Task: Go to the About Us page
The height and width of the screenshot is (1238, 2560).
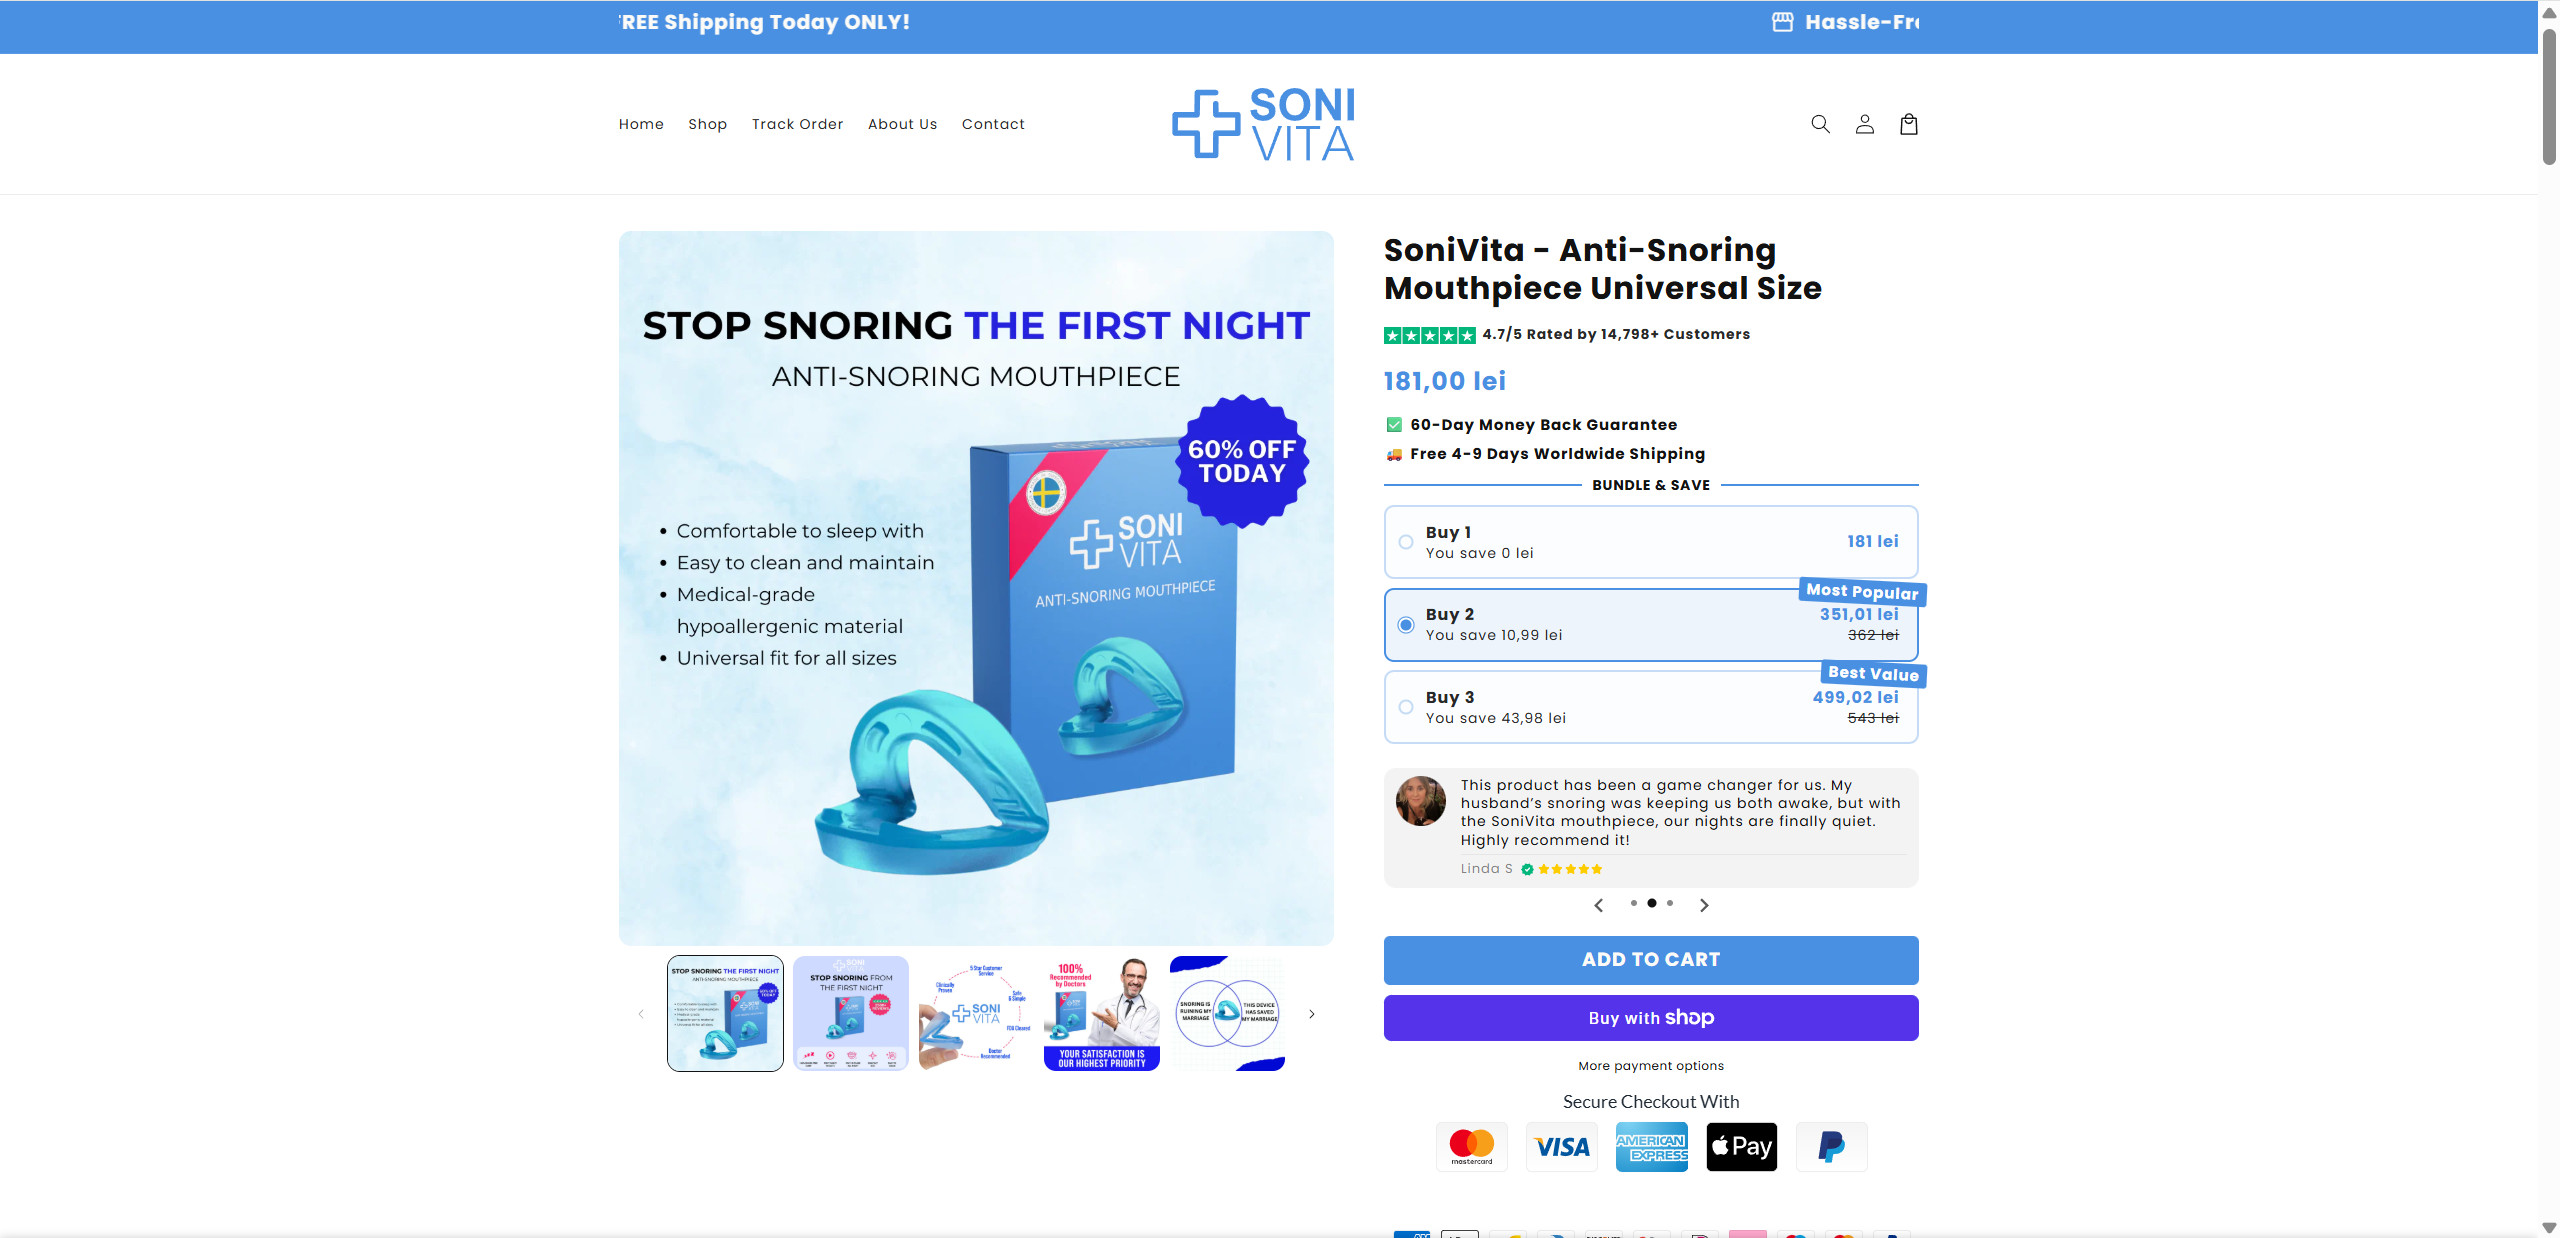Action: [x=902, y=124]
